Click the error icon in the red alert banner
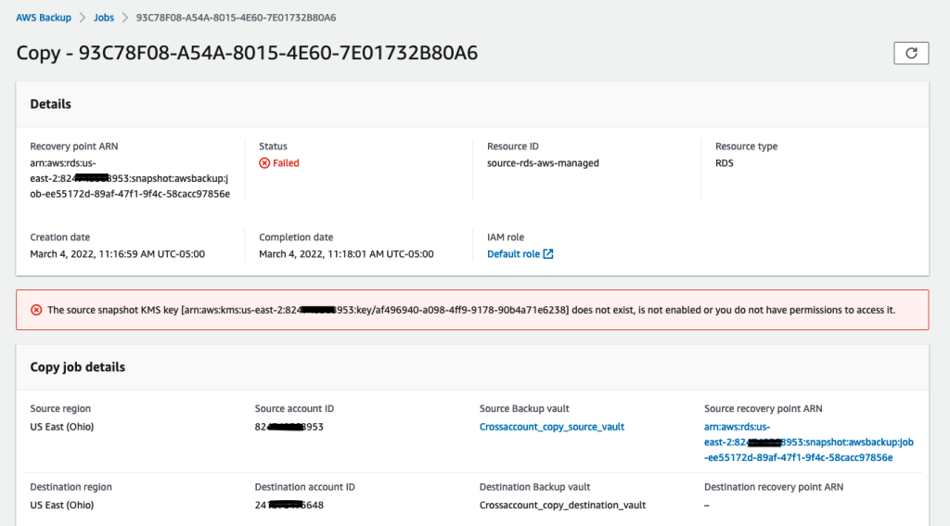950x526 pixels. [x=36, y=310]
